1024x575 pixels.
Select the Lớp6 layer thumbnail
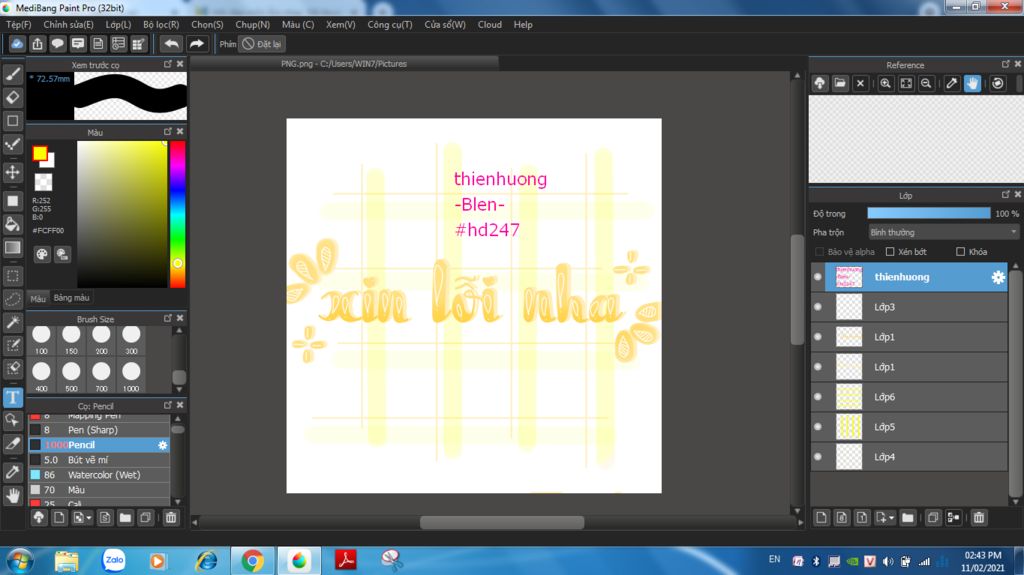(849, 397)
